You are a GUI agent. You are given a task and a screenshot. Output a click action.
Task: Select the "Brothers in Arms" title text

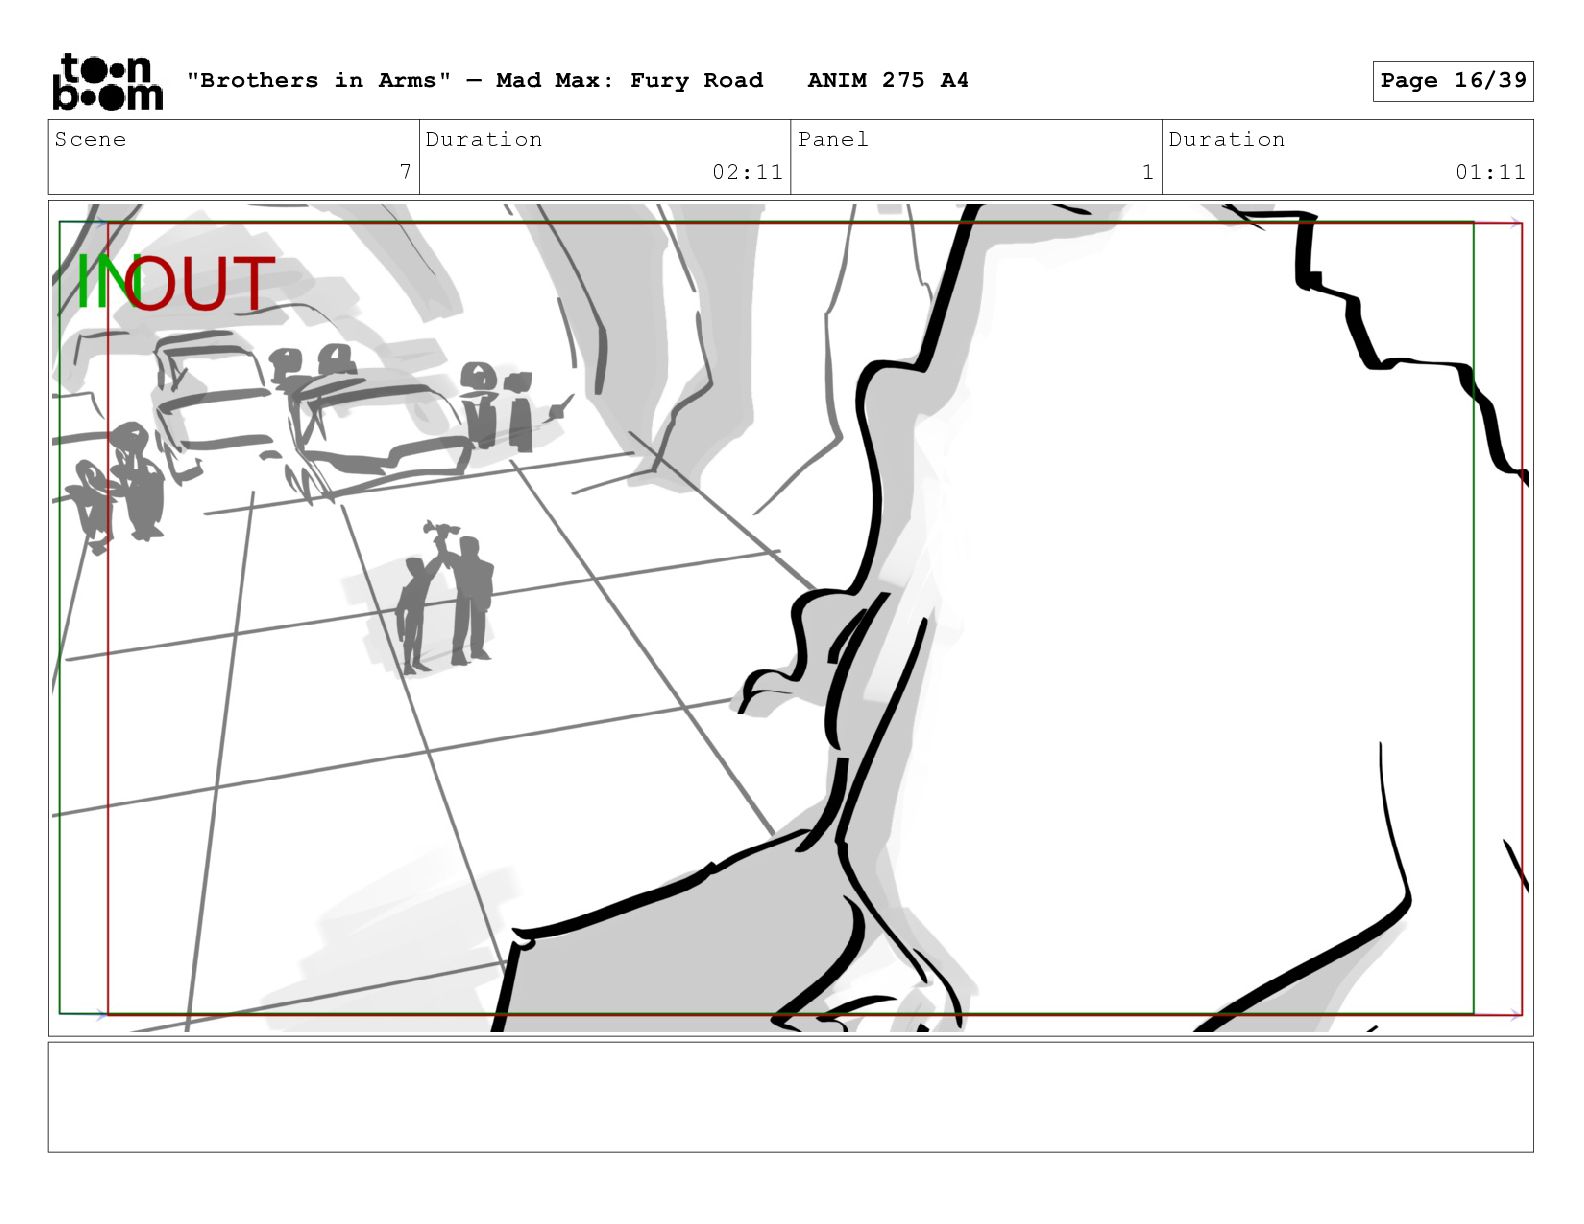click(x=319, y=80)
